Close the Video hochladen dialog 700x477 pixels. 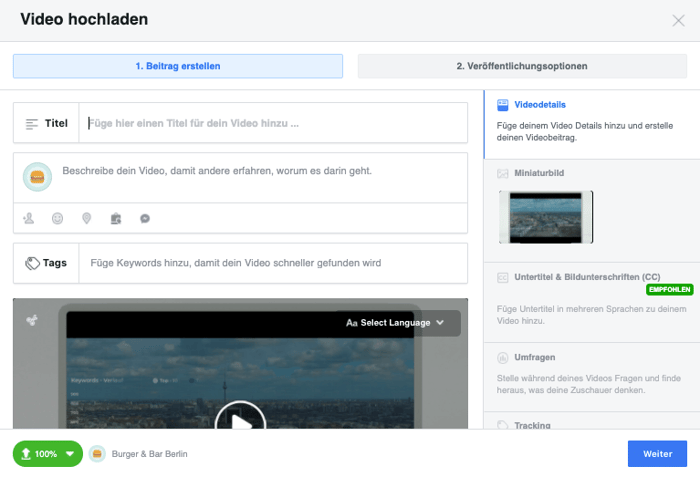pos(678,21)
